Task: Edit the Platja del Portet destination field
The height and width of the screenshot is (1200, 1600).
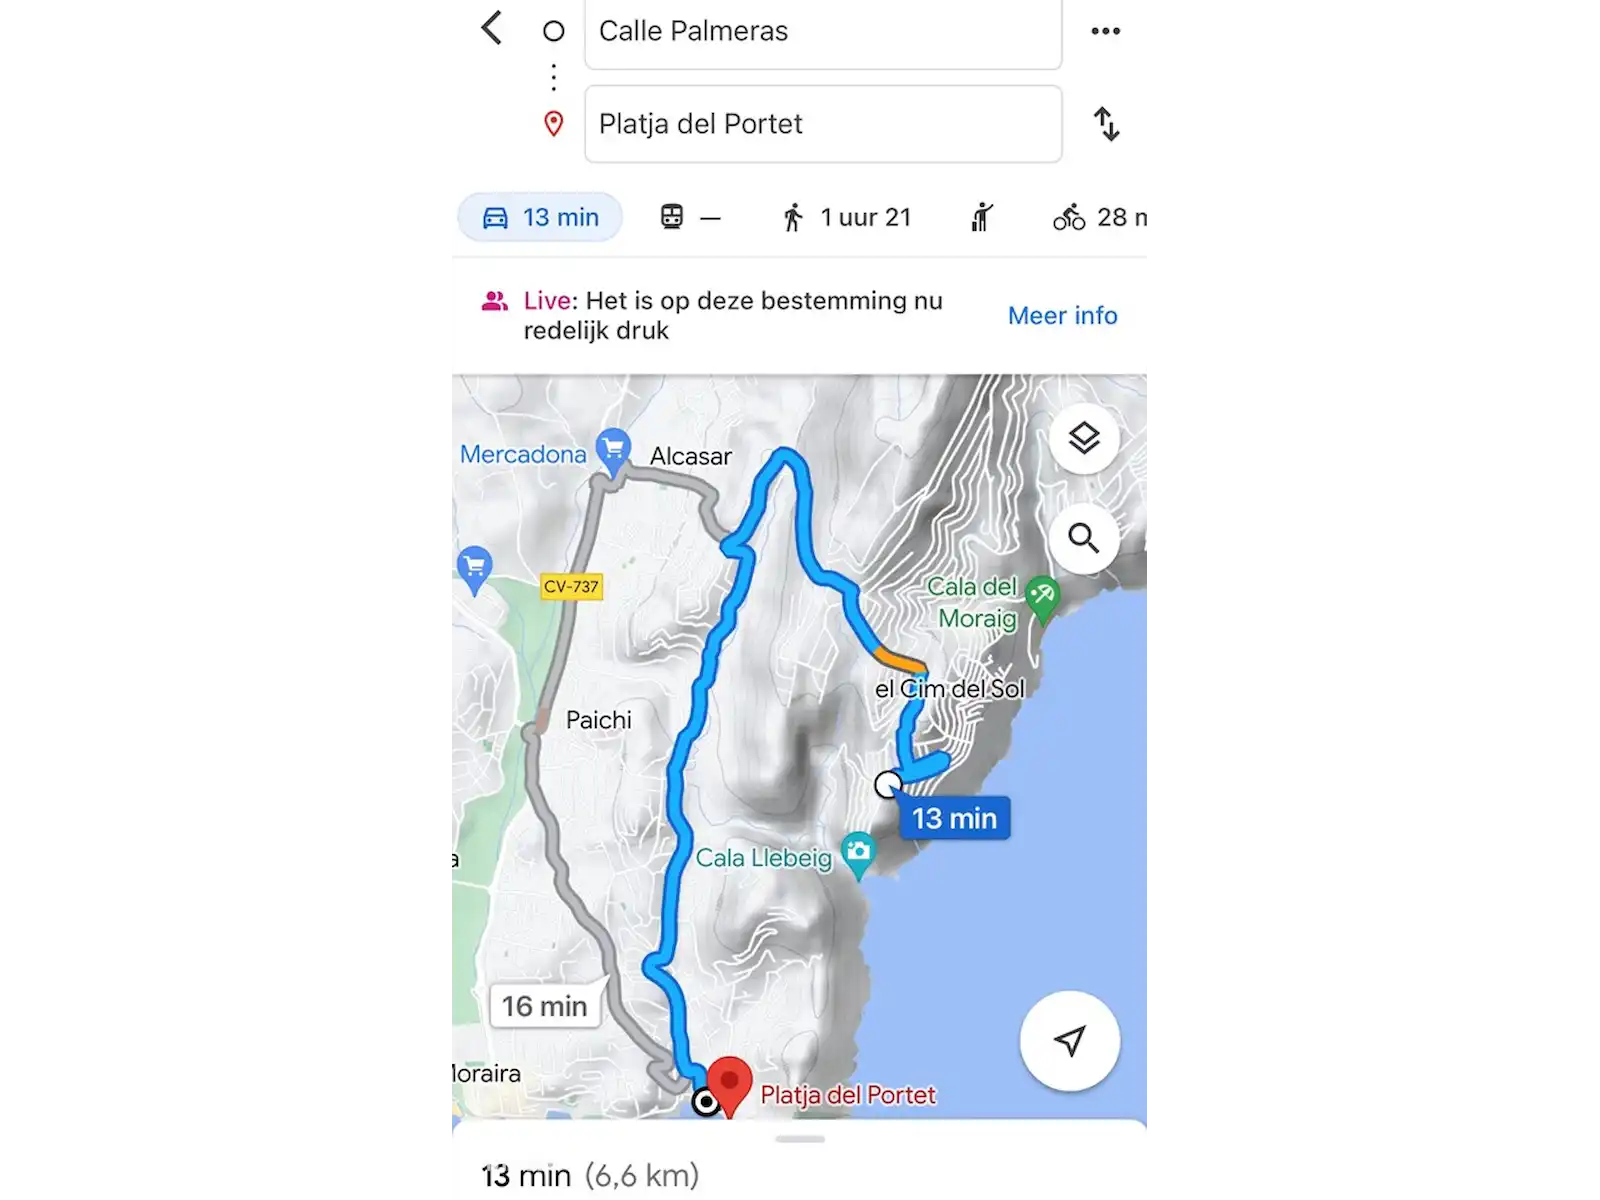Action: [x=823, y=124]
